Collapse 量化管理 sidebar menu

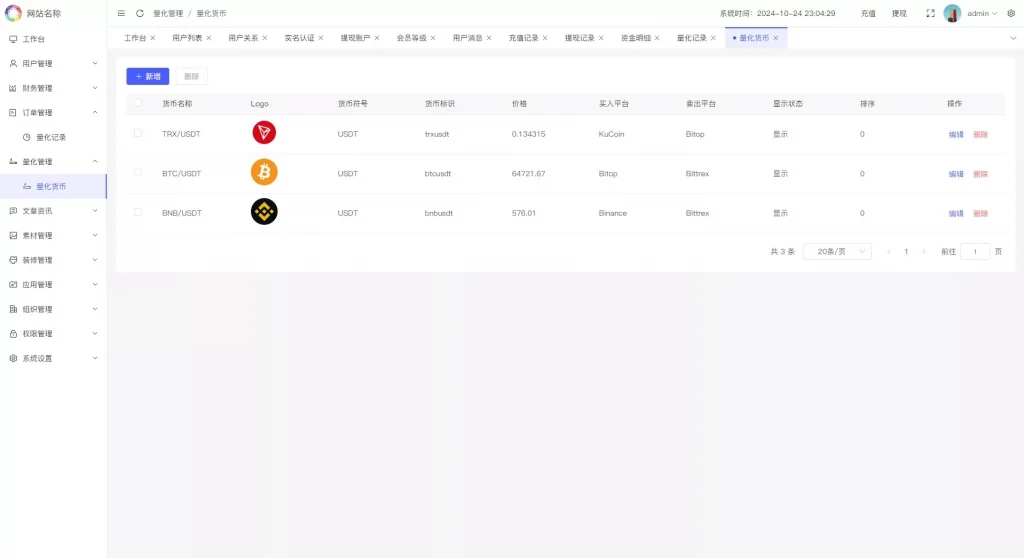click(53, 161)
